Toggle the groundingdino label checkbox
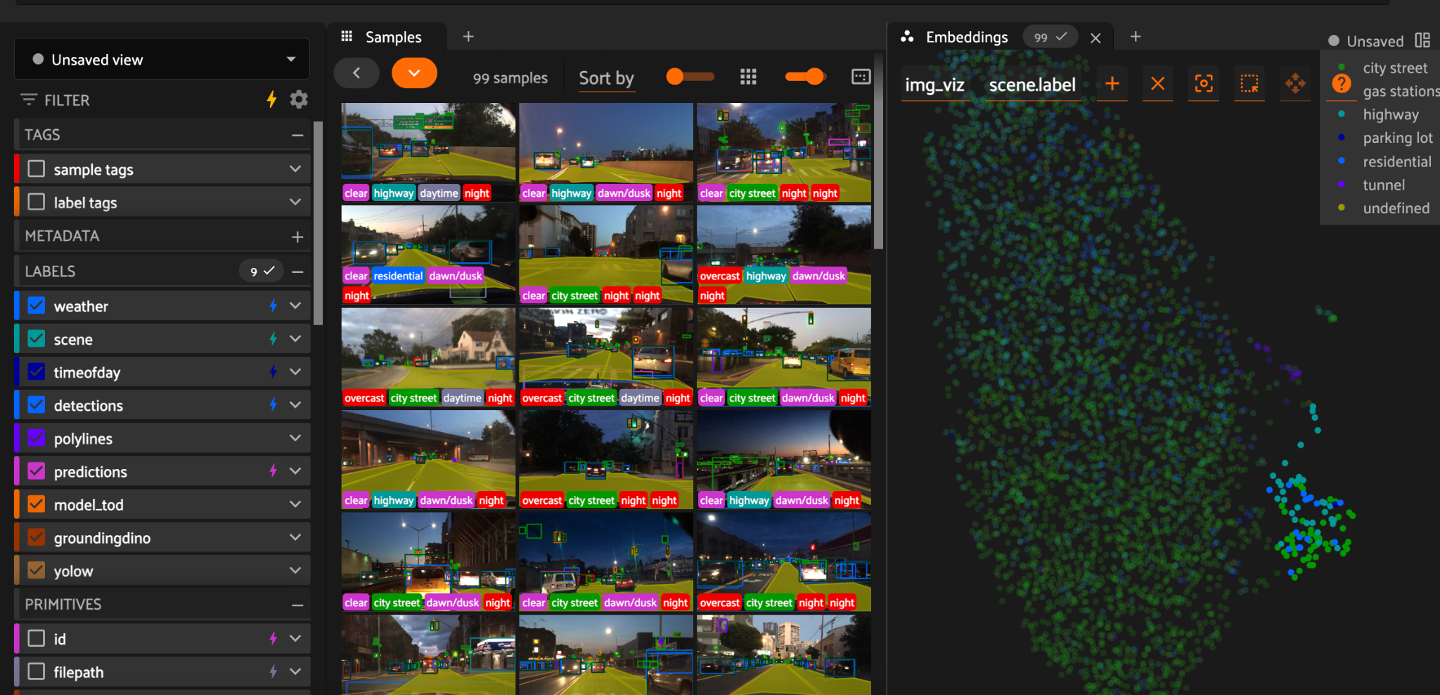 [37, 538]
